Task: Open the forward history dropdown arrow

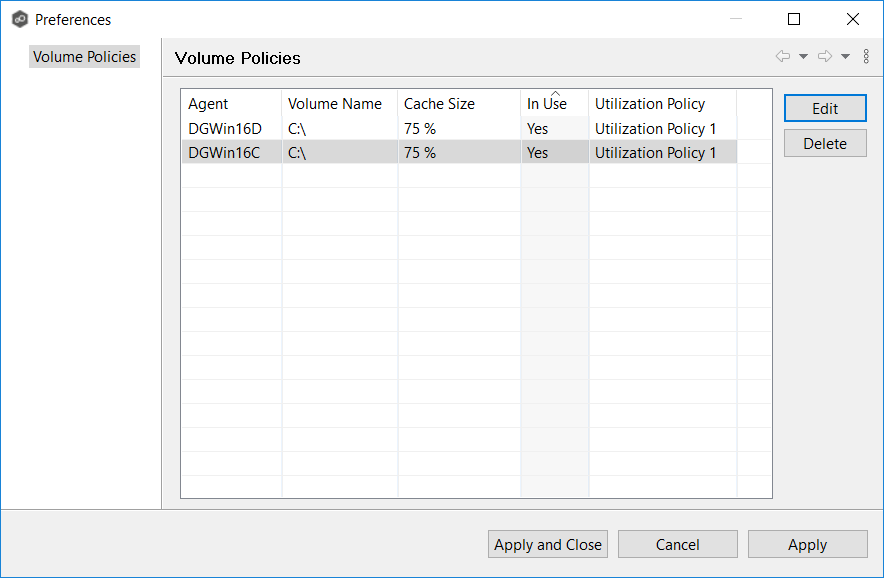Action: pyautogui.click(x=845, y=57)
